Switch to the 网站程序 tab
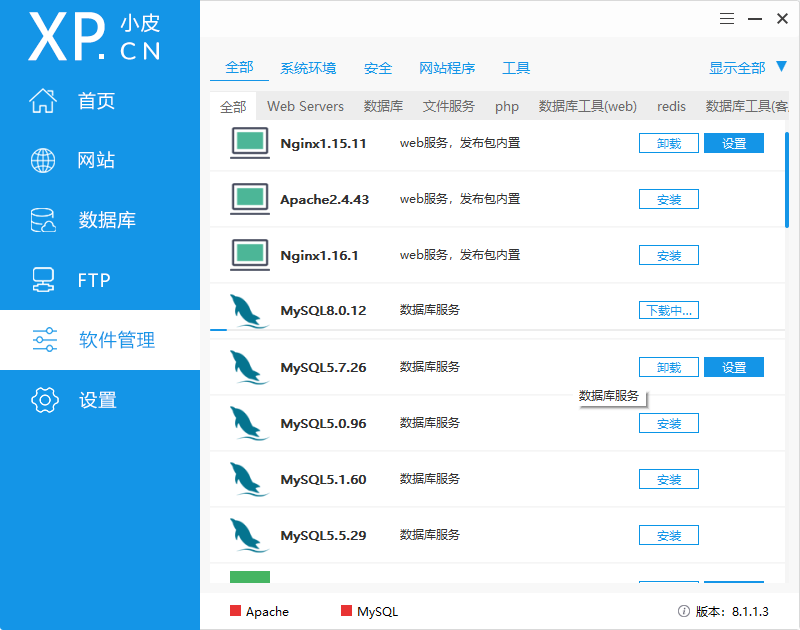The width and height of the screenshot is (800, 630). coord(447,68)
